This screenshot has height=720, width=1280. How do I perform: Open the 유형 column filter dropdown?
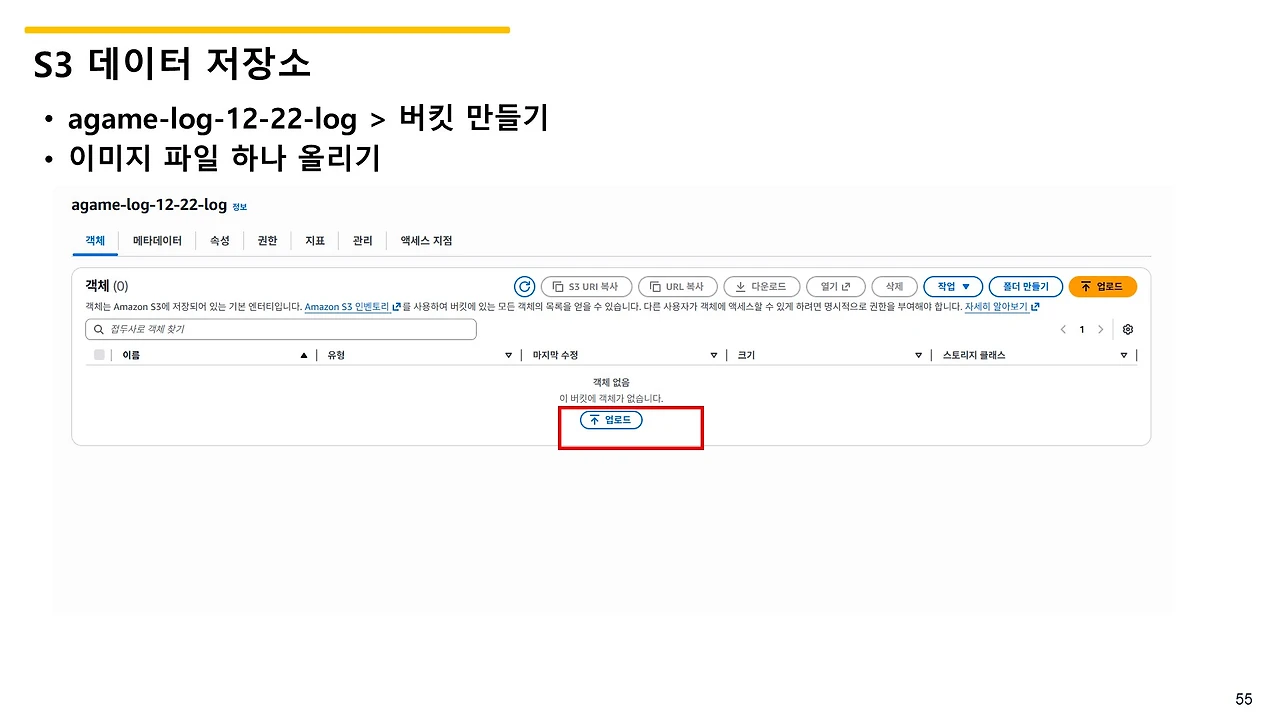tap(508, 354)
